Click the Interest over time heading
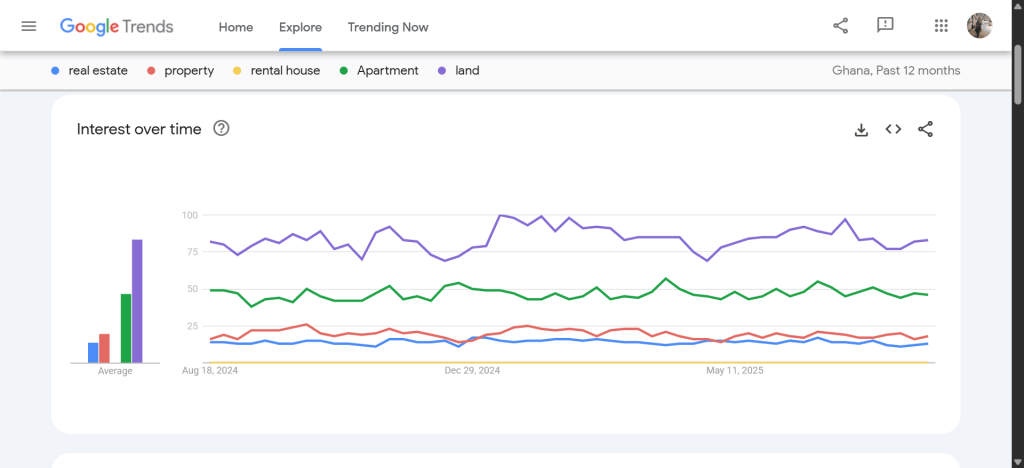This screenshot has width=1024, height=468. point(139,129)
